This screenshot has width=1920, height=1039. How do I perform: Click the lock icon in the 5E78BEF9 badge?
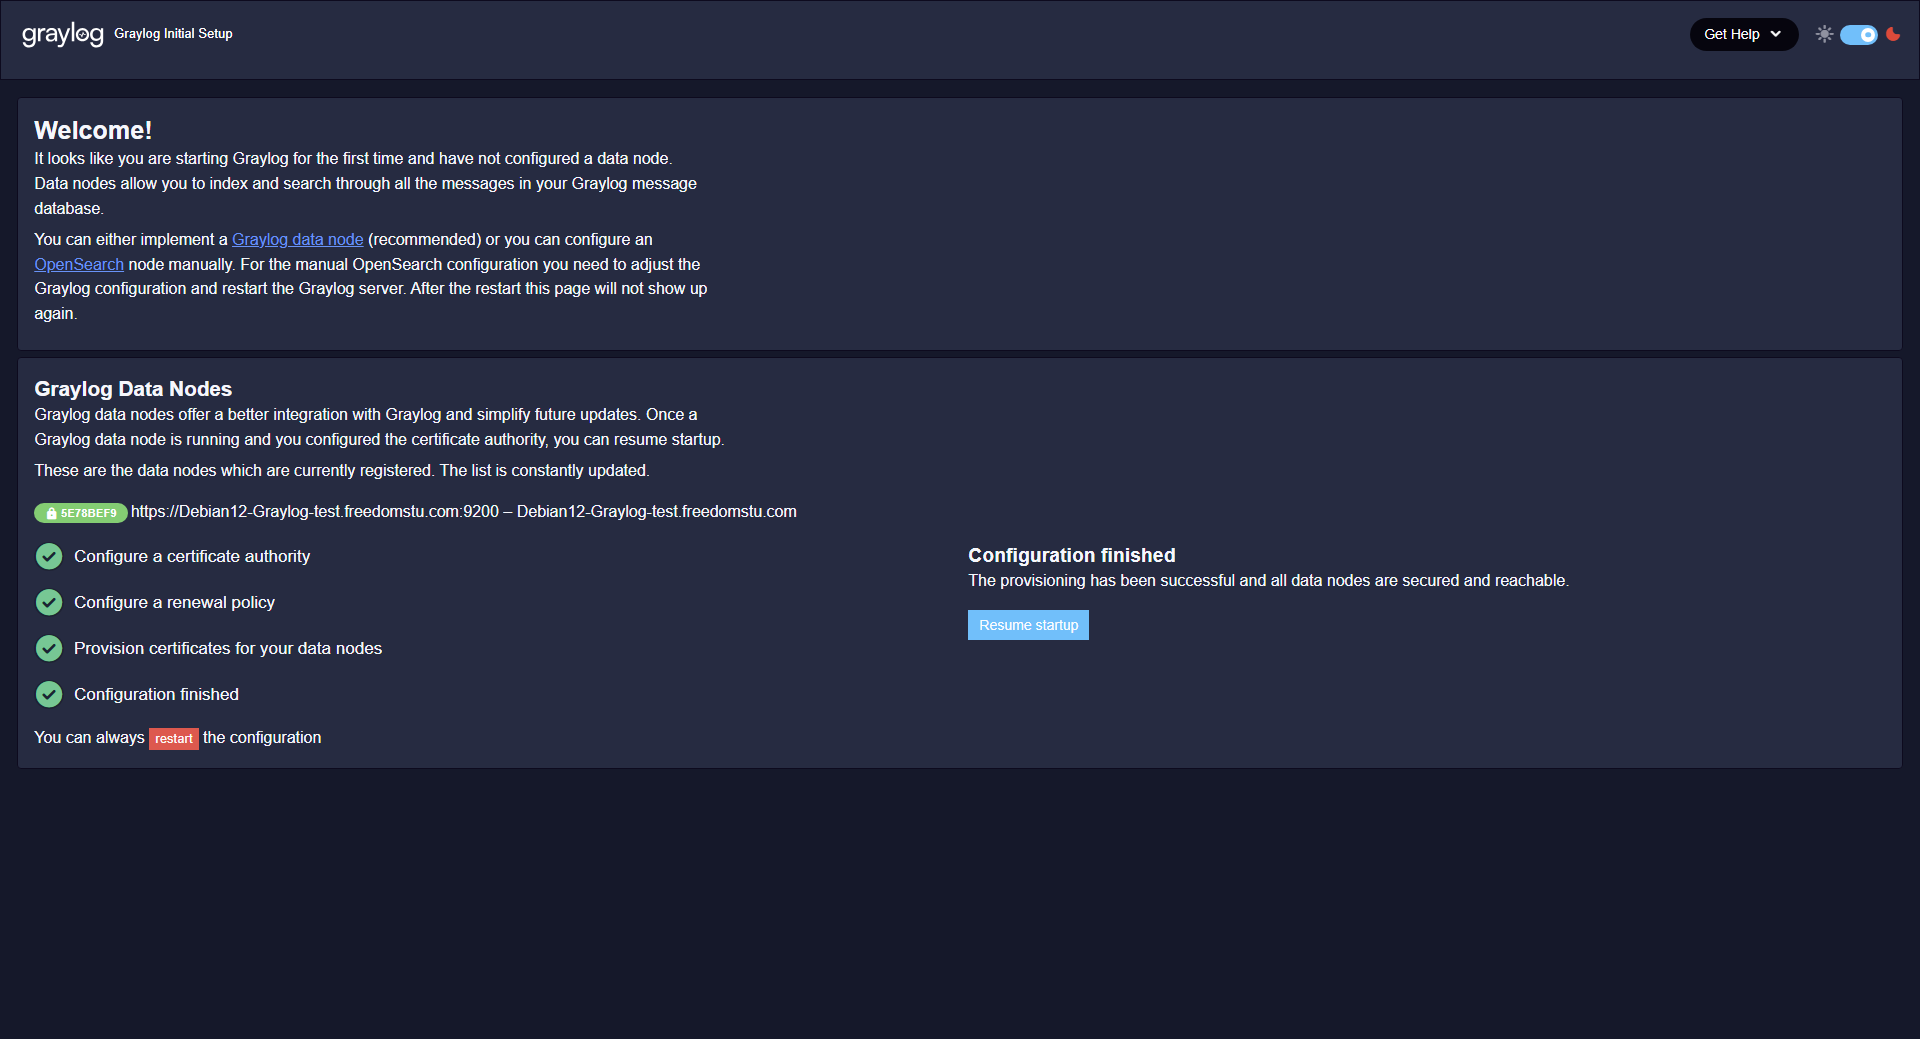tap(52, 514)
